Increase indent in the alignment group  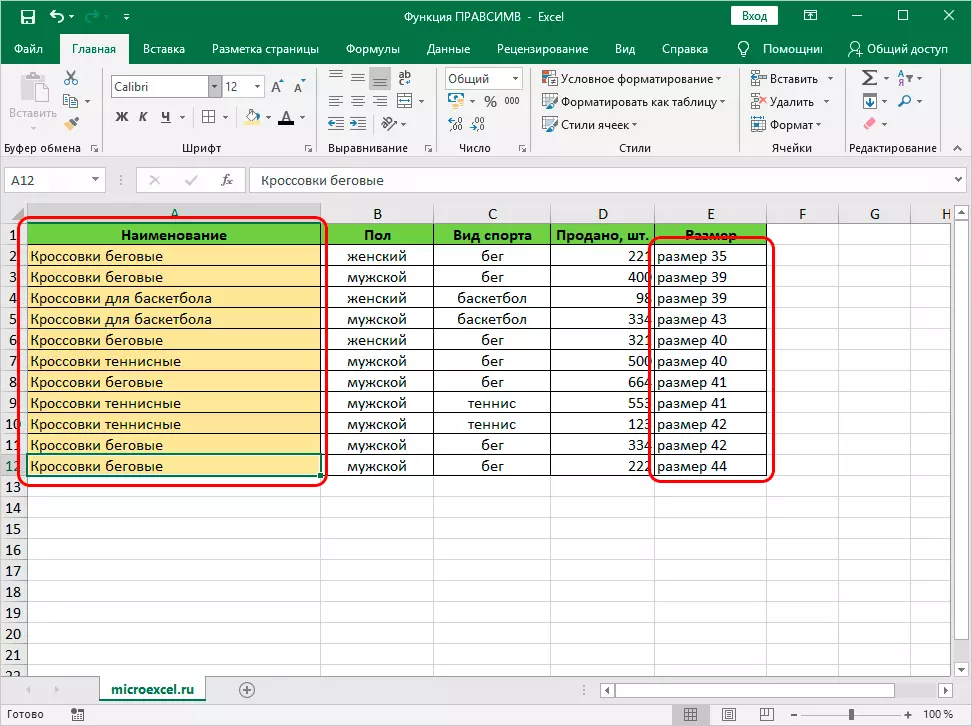click(x=358, y=124)
